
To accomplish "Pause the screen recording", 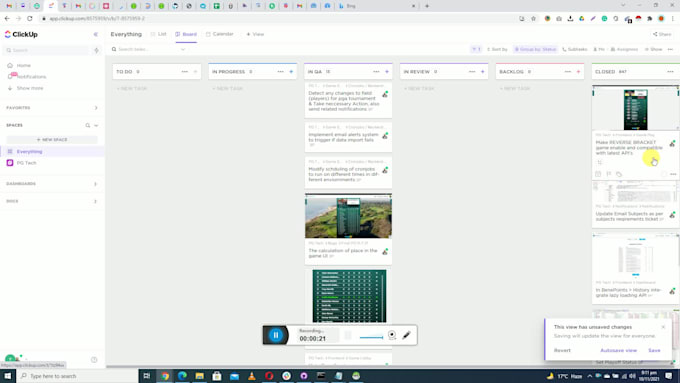I will pos(275,335).
